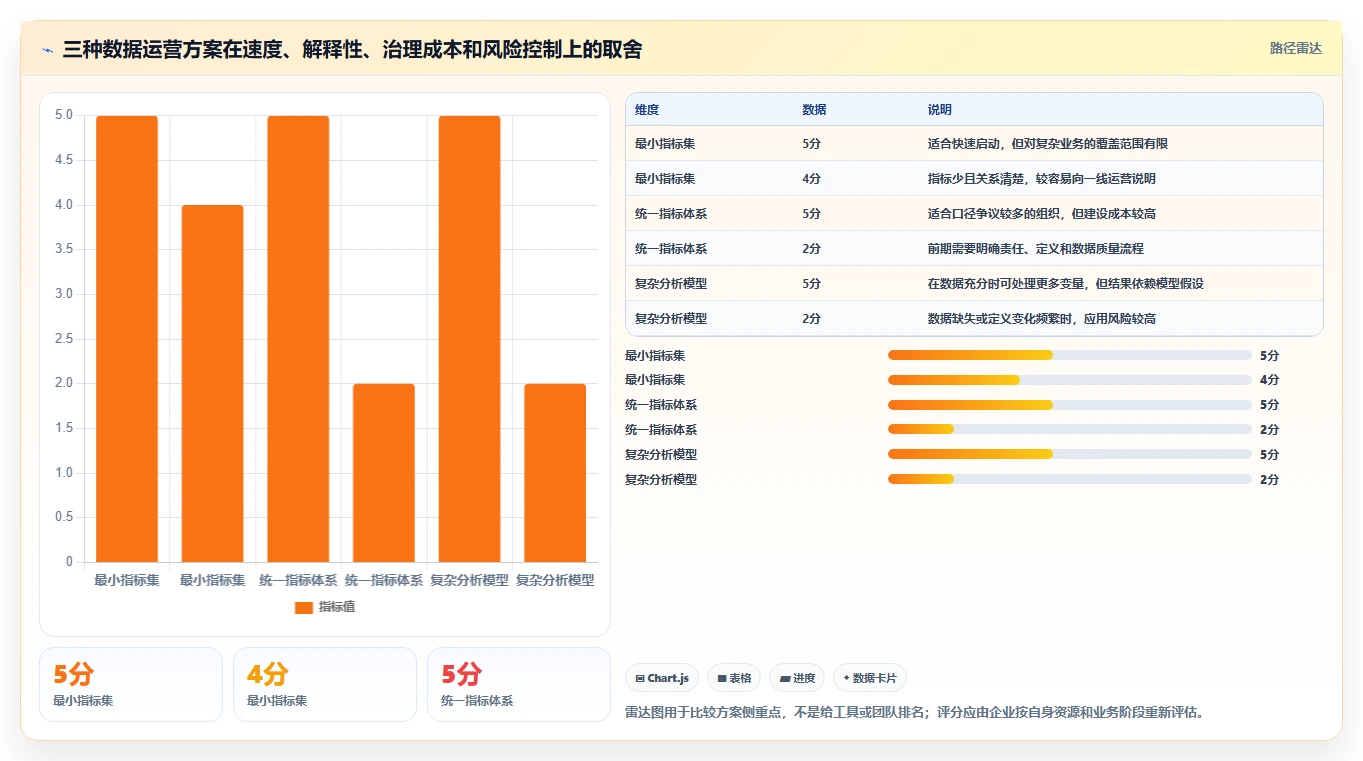Click the 5.0 y-axis label
This screenshot has height=761, width=1363.
click(64, 115)
